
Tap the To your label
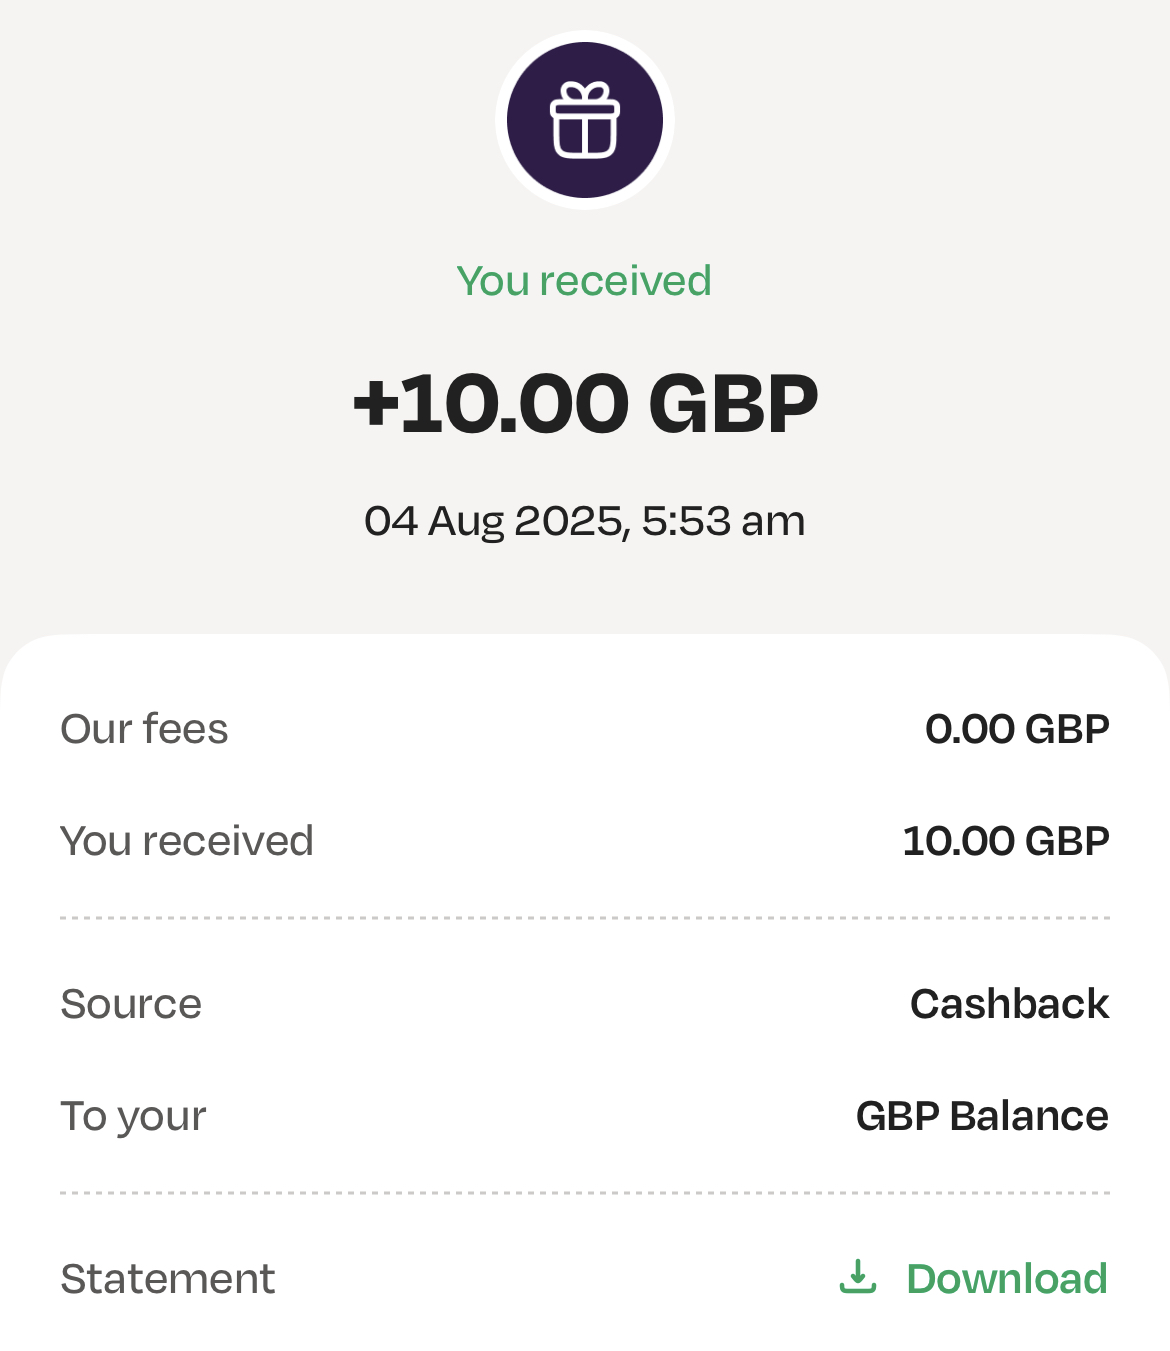tap(133, 1117)
